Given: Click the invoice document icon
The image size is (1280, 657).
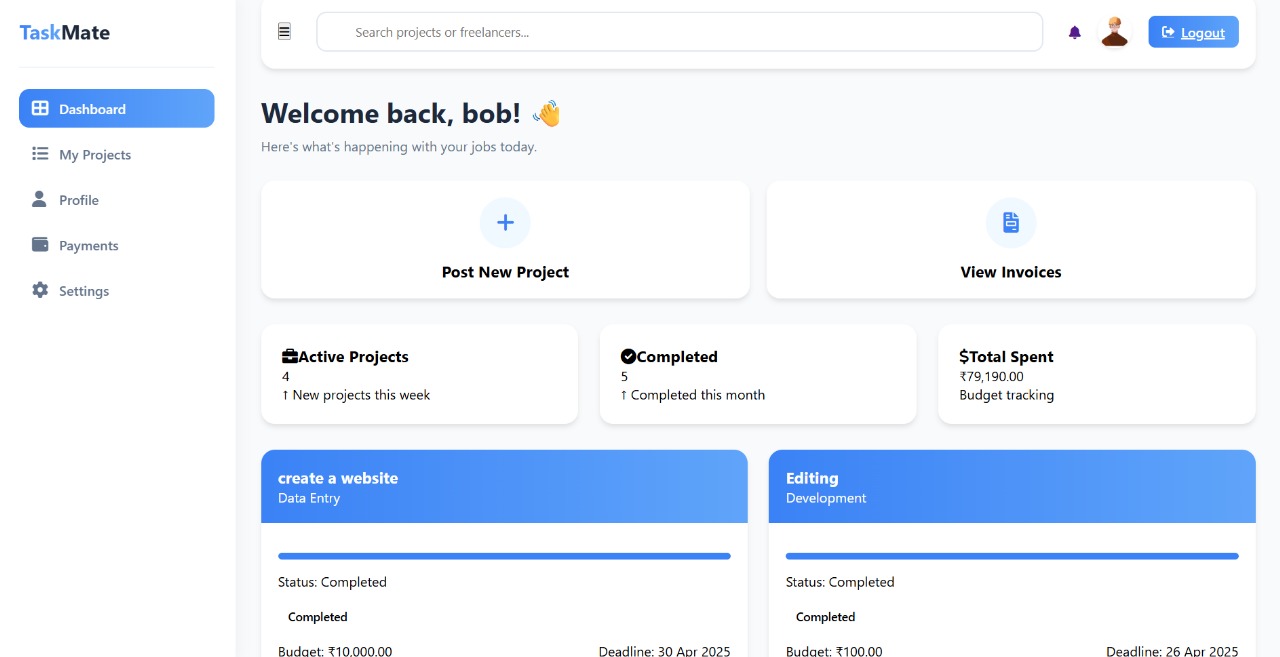Looking at the screenshot, I should coord(1011,222).
